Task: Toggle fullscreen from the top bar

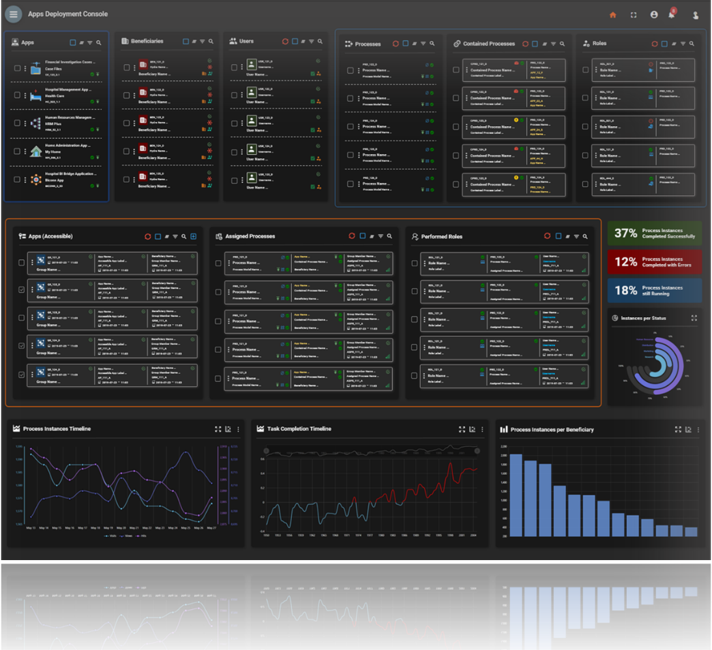Action: click(x=633, y=15)
